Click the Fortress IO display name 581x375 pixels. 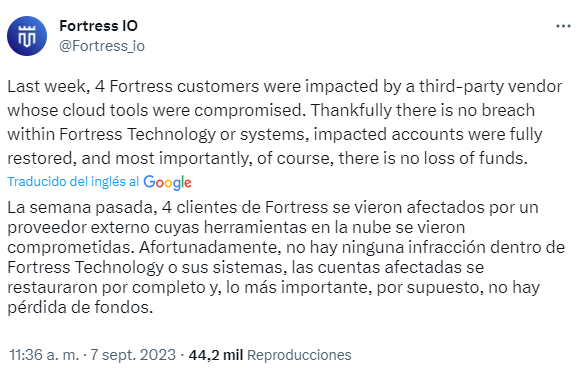[x=99, y=26]
